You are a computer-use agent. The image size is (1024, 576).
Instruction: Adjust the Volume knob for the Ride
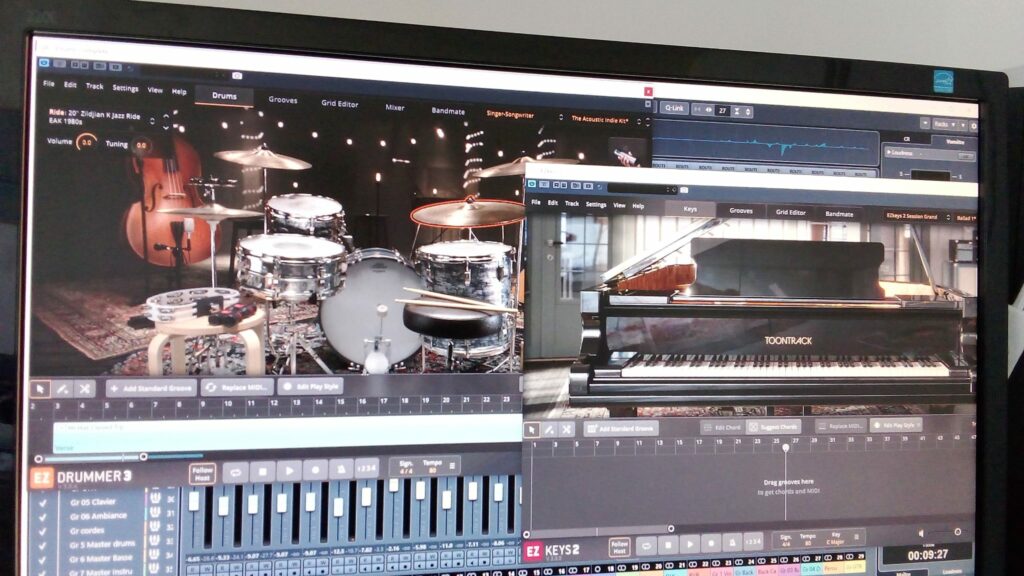pyautogui.click(x=86, y=142)
